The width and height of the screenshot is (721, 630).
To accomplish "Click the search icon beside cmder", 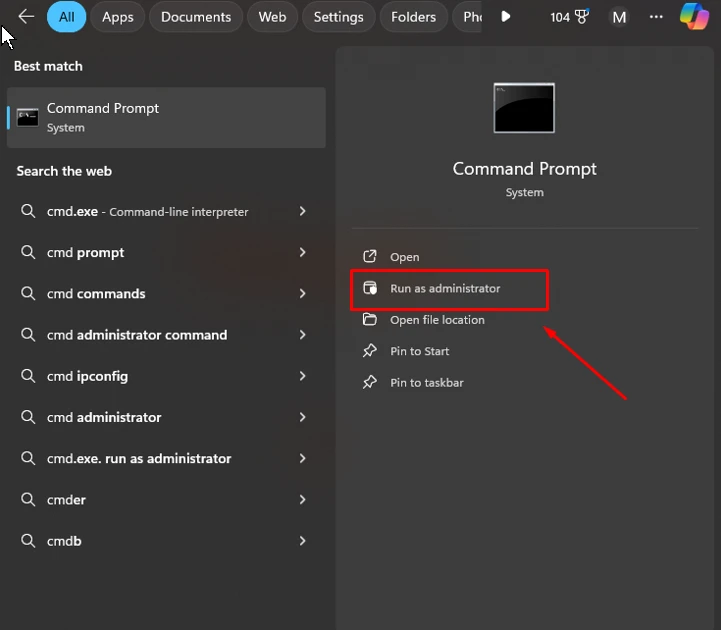I will 28,499.
